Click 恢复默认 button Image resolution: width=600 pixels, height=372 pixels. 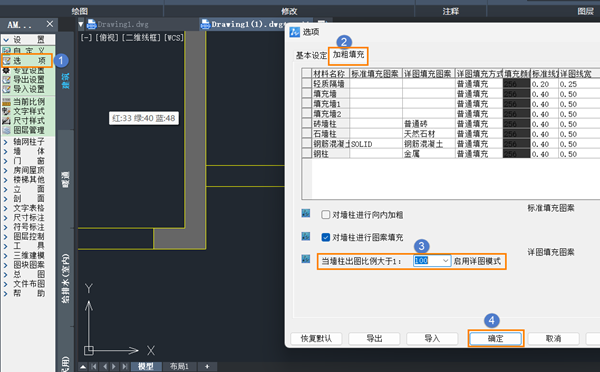[x=316, y=339]
